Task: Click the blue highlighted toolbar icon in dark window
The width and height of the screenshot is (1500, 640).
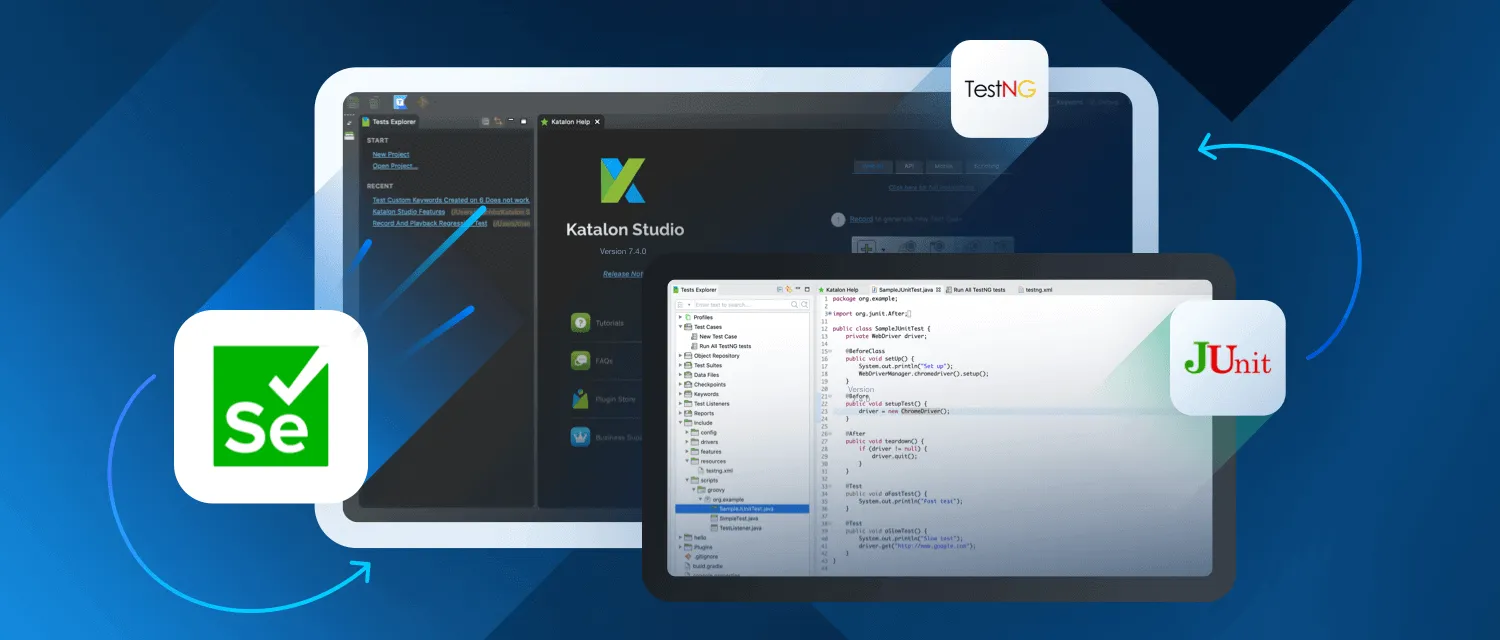Action: 400,102
